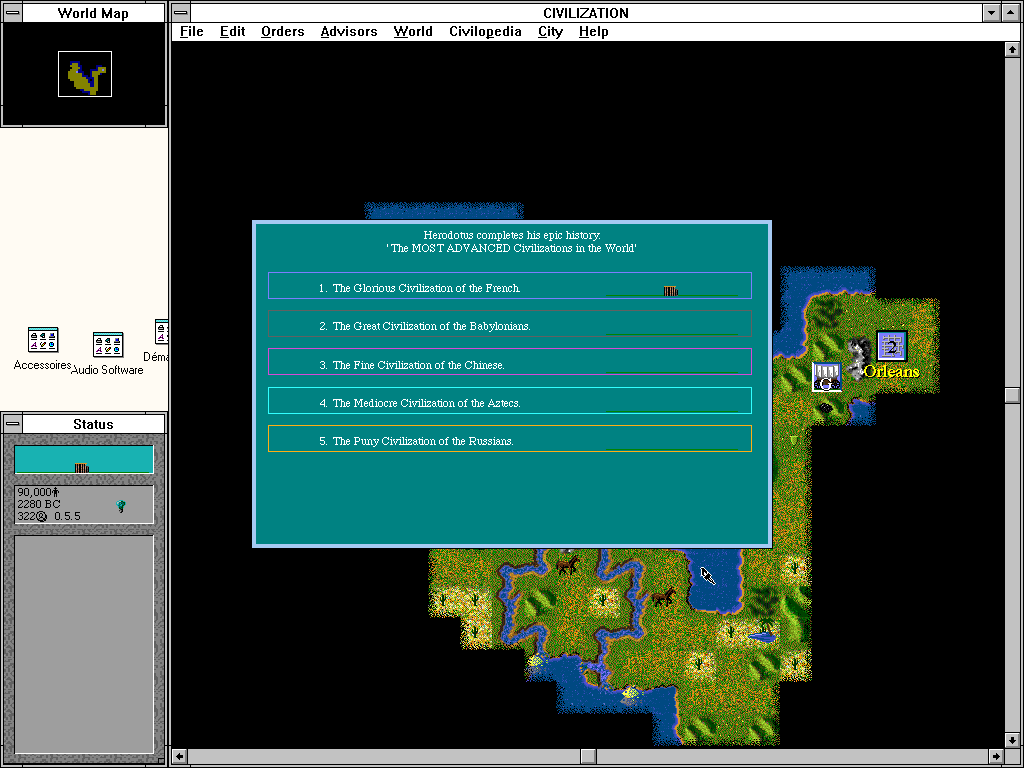Open the File menu

point(191,31)
